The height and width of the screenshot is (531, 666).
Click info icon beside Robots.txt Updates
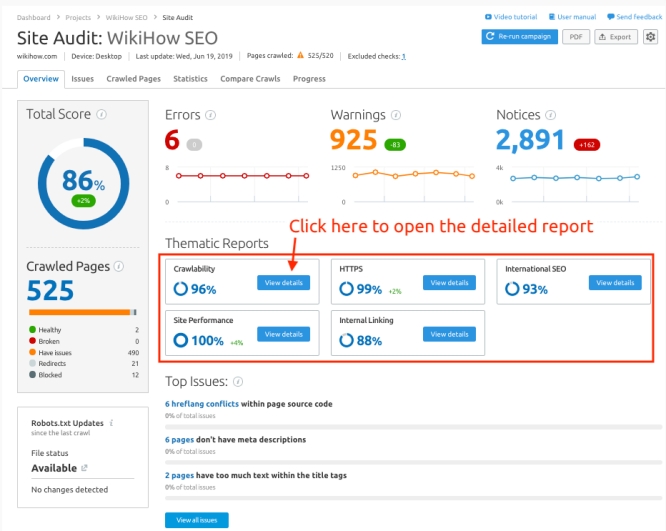tap(111, 424)
